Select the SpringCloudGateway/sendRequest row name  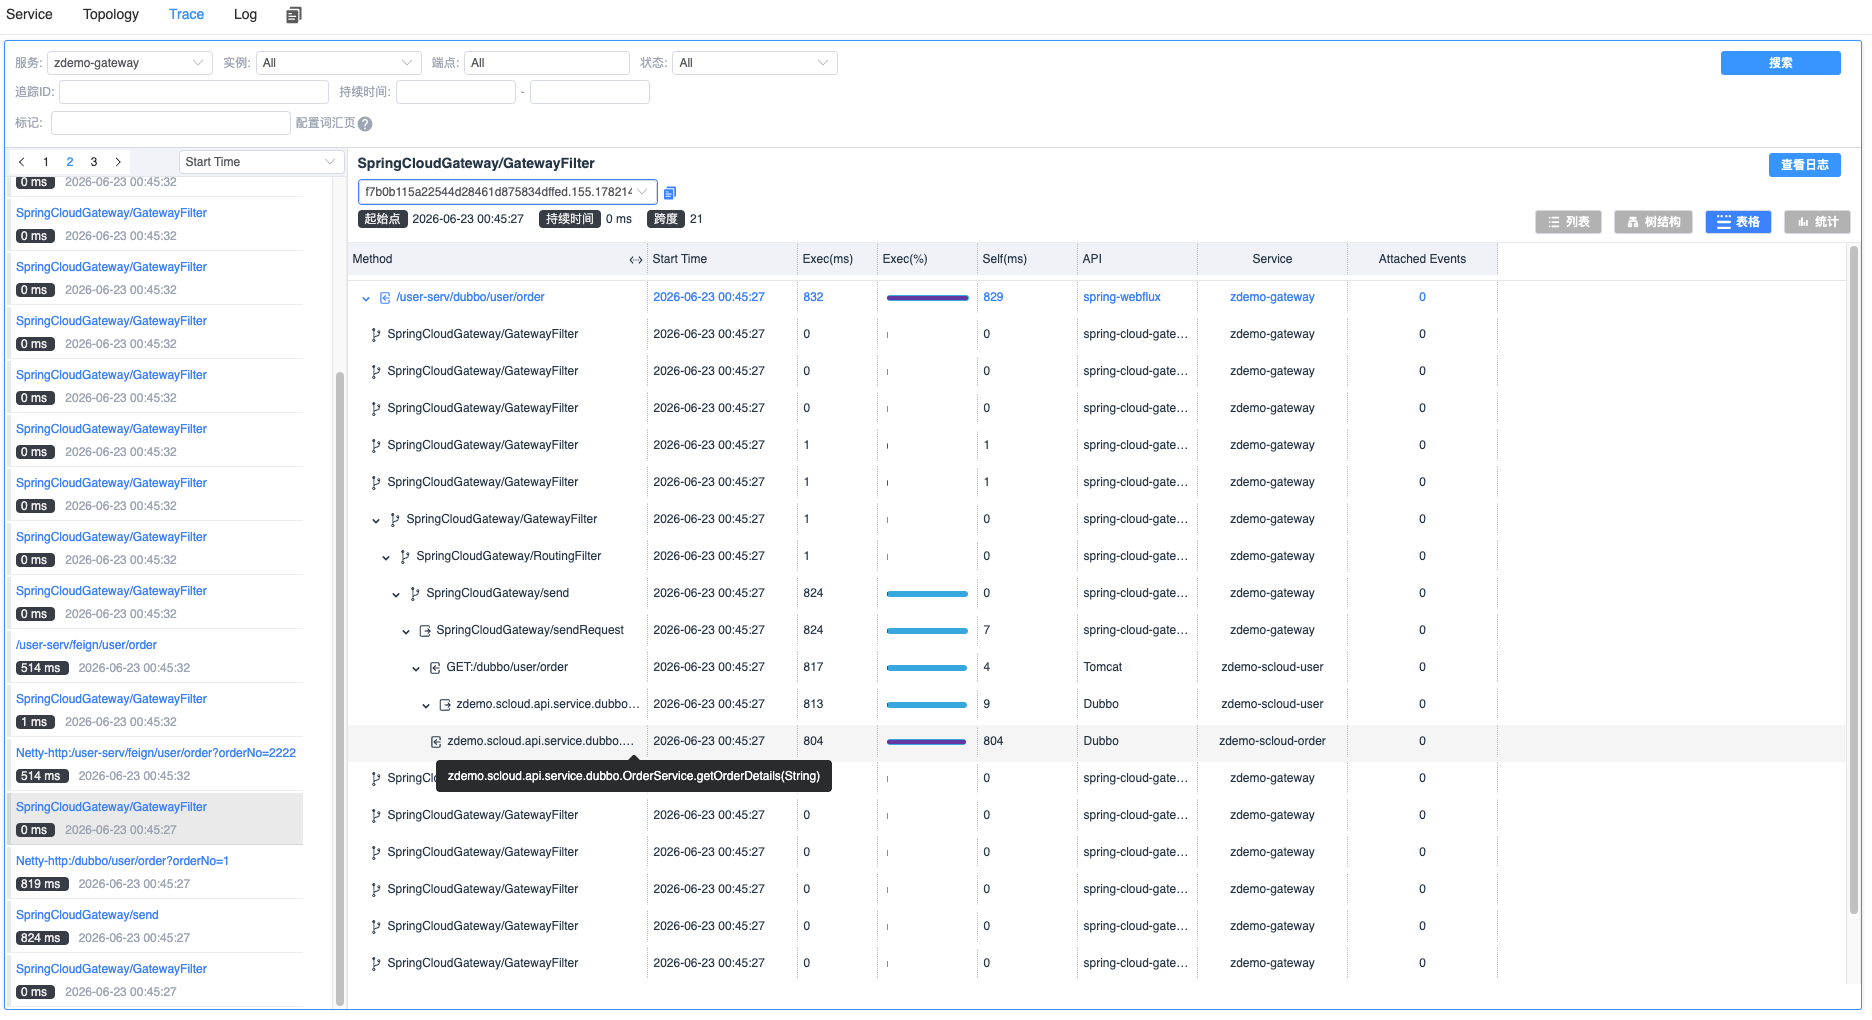tap(530, 631)
